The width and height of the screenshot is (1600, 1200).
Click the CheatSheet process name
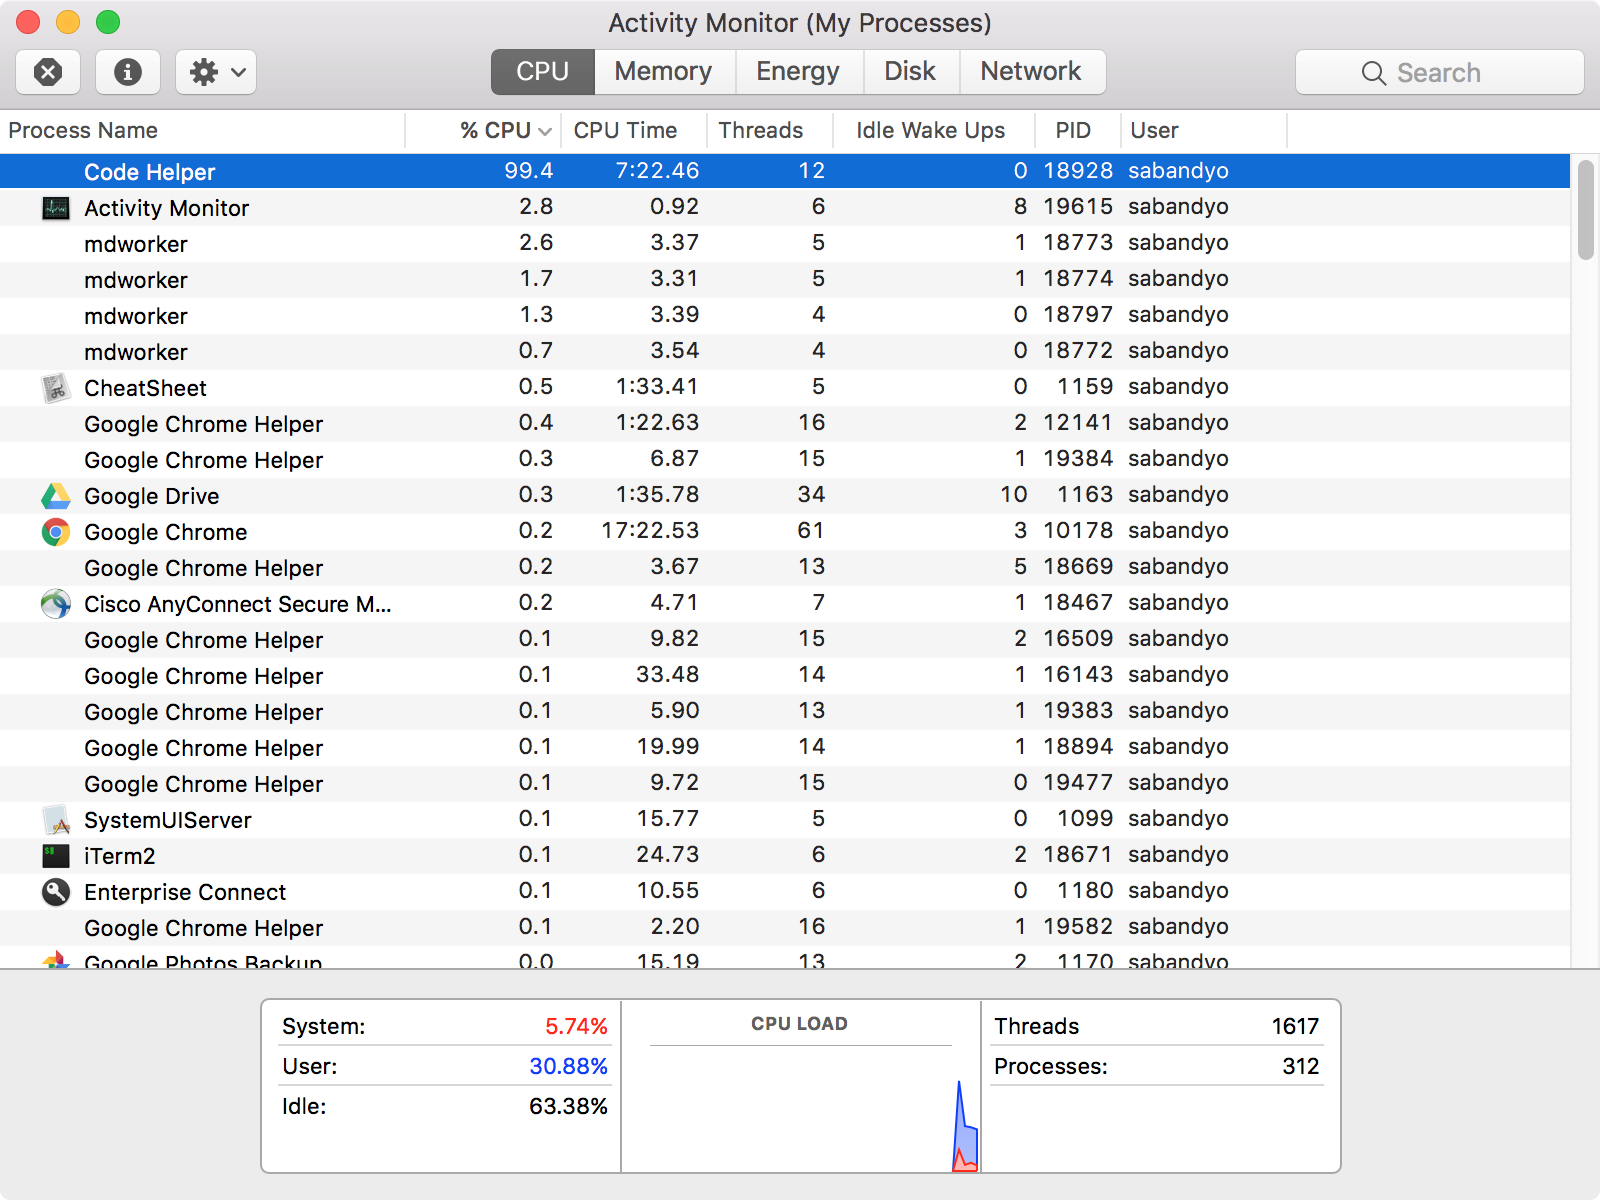click(146, 388)
